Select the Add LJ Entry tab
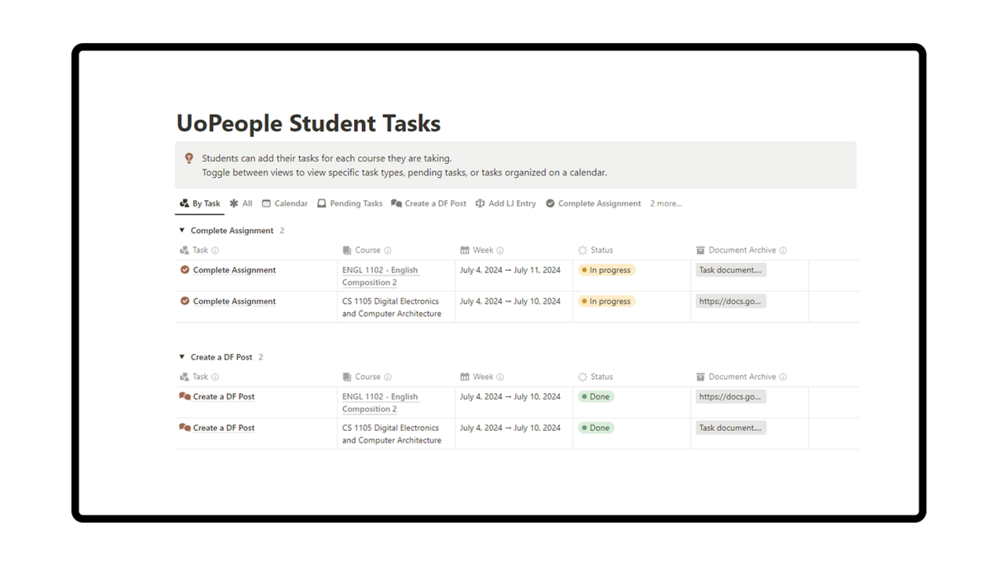 [506, 204]
